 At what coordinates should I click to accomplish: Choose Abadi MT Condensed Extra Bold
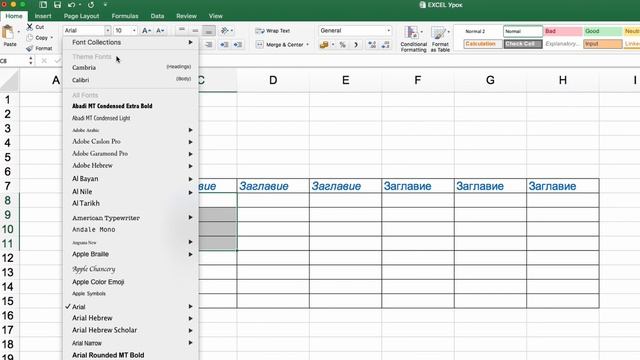pyautogui.click(x=131, y=106)
